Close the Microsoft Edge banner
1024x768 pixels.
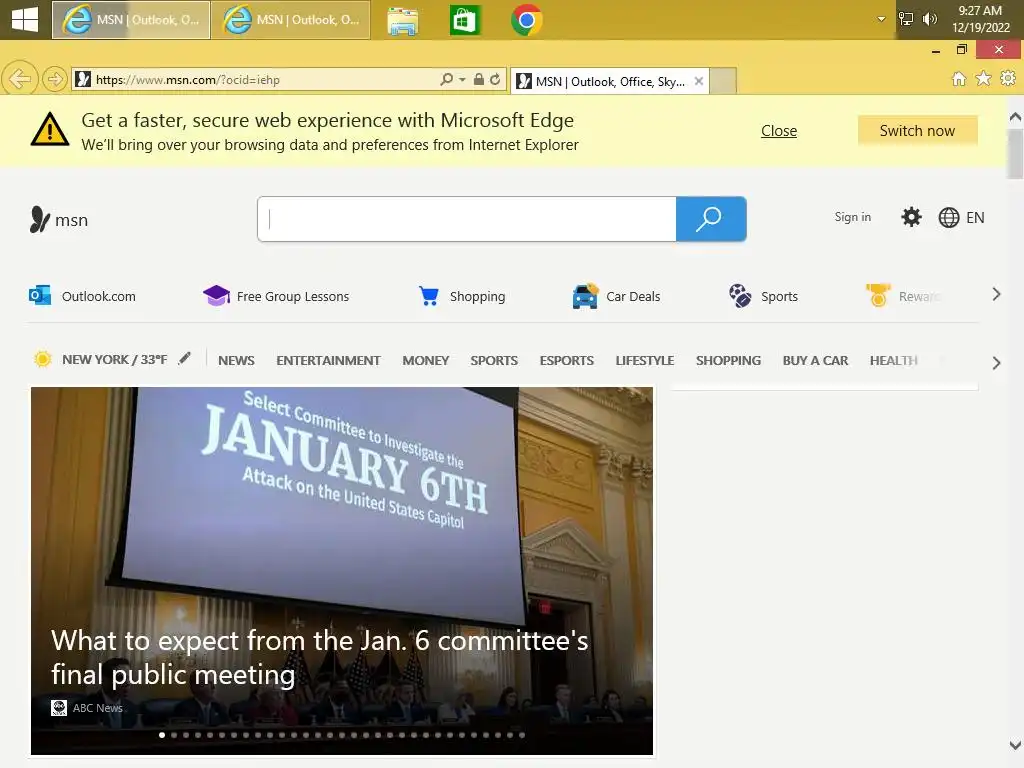pos(778,131)
